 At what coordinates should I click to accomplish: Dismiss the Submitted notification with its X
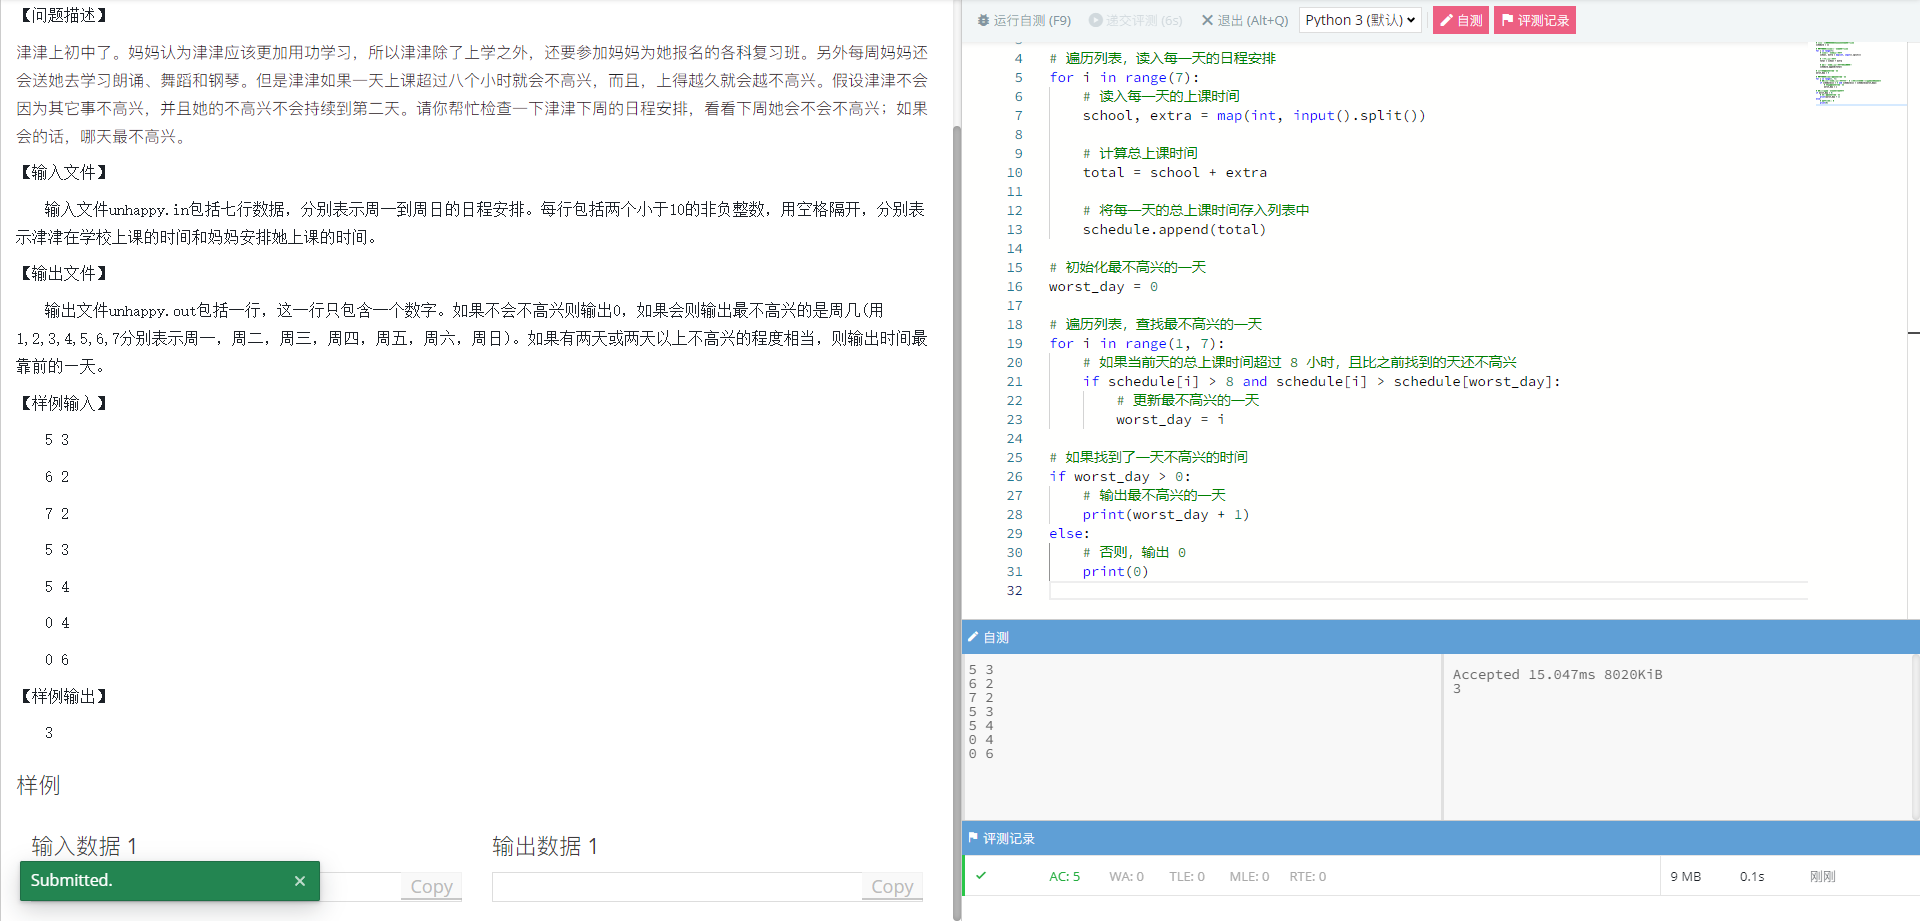click(300, 881)
